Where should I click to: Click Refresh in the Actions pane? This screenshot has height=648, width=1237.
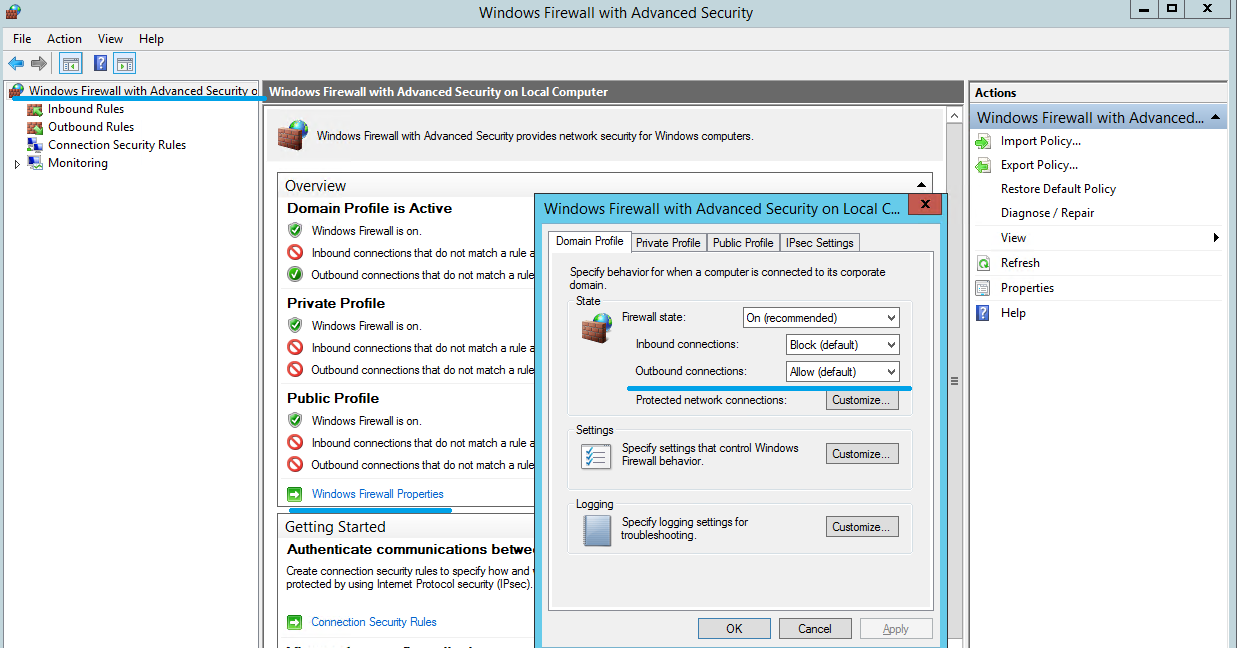tap(1020, 263)
